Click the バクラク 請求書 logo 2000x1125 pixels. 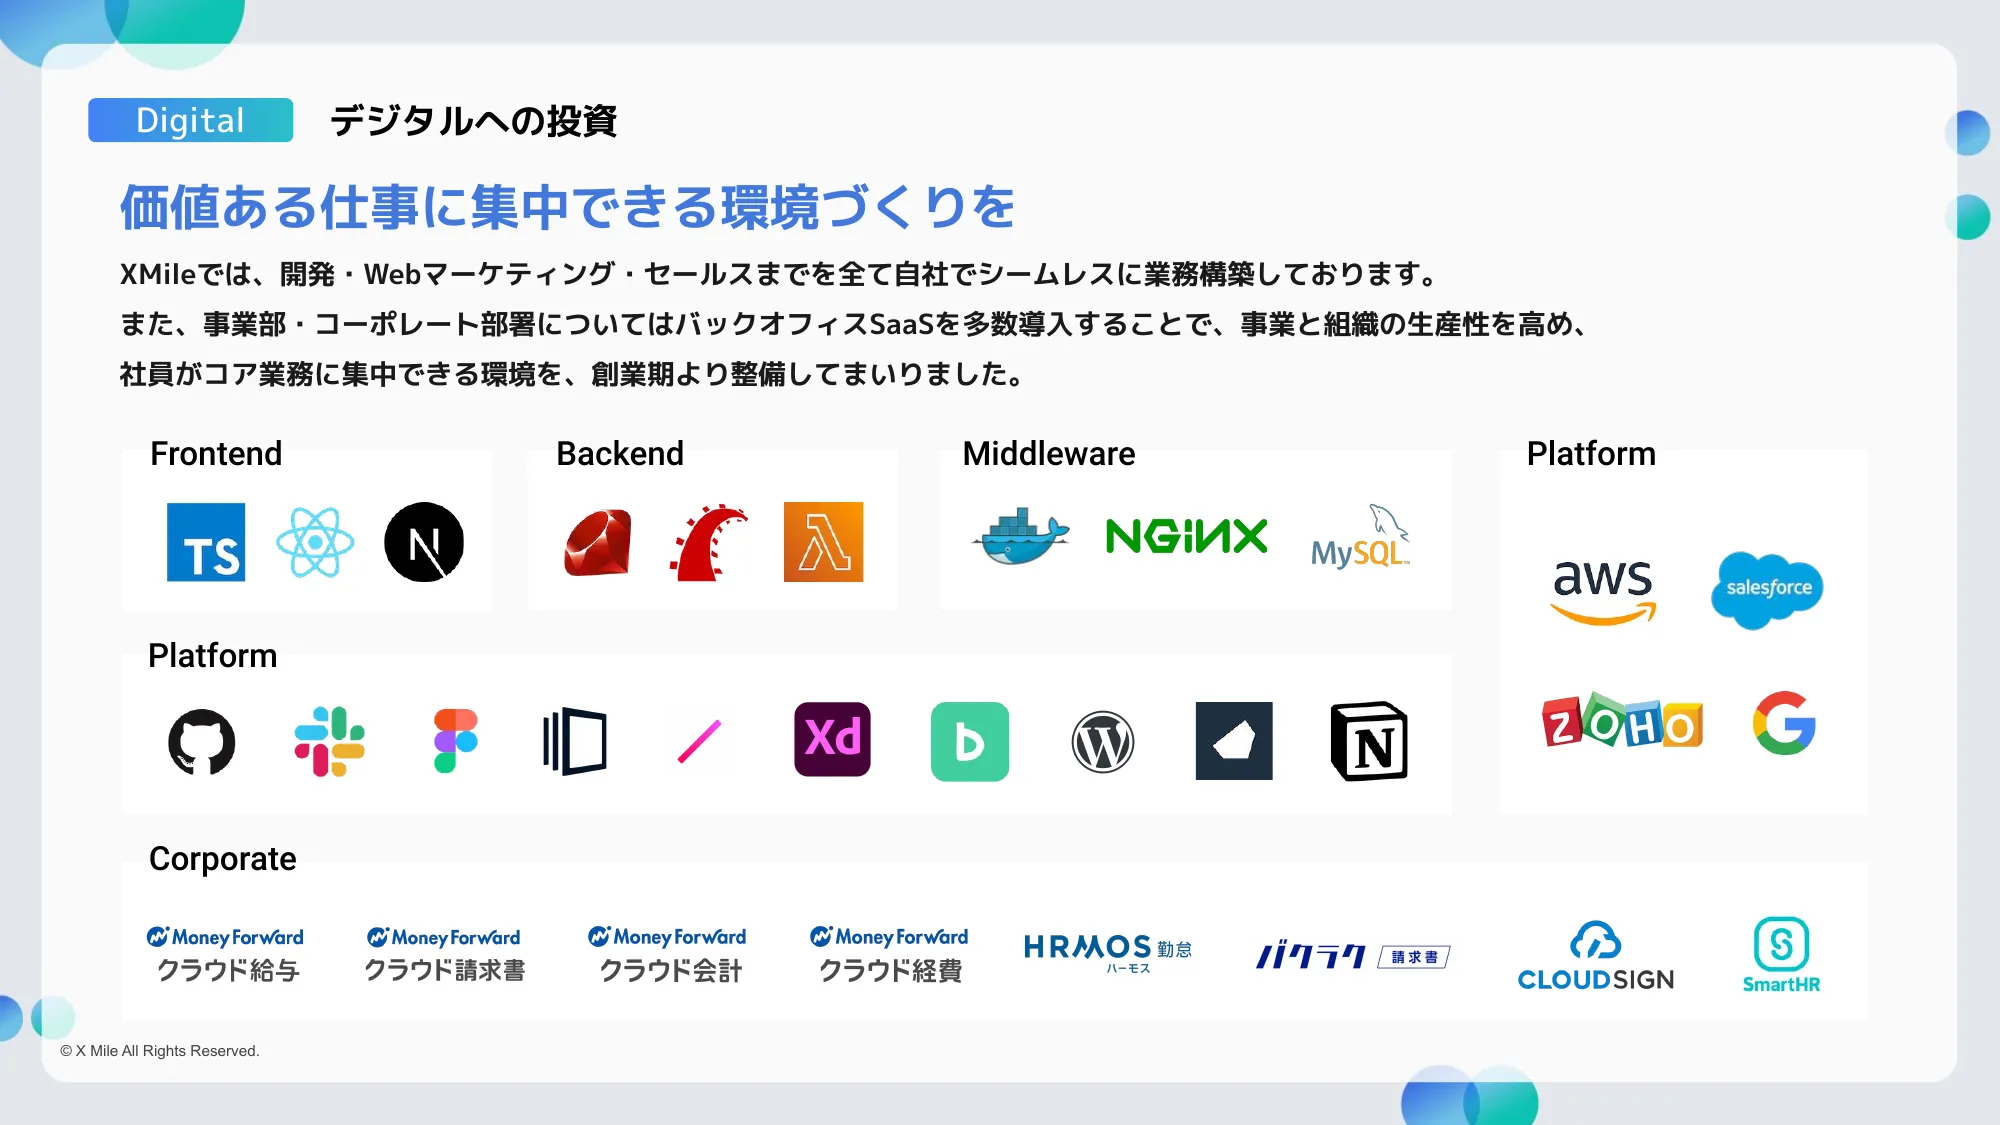[x=1353, y=956]
